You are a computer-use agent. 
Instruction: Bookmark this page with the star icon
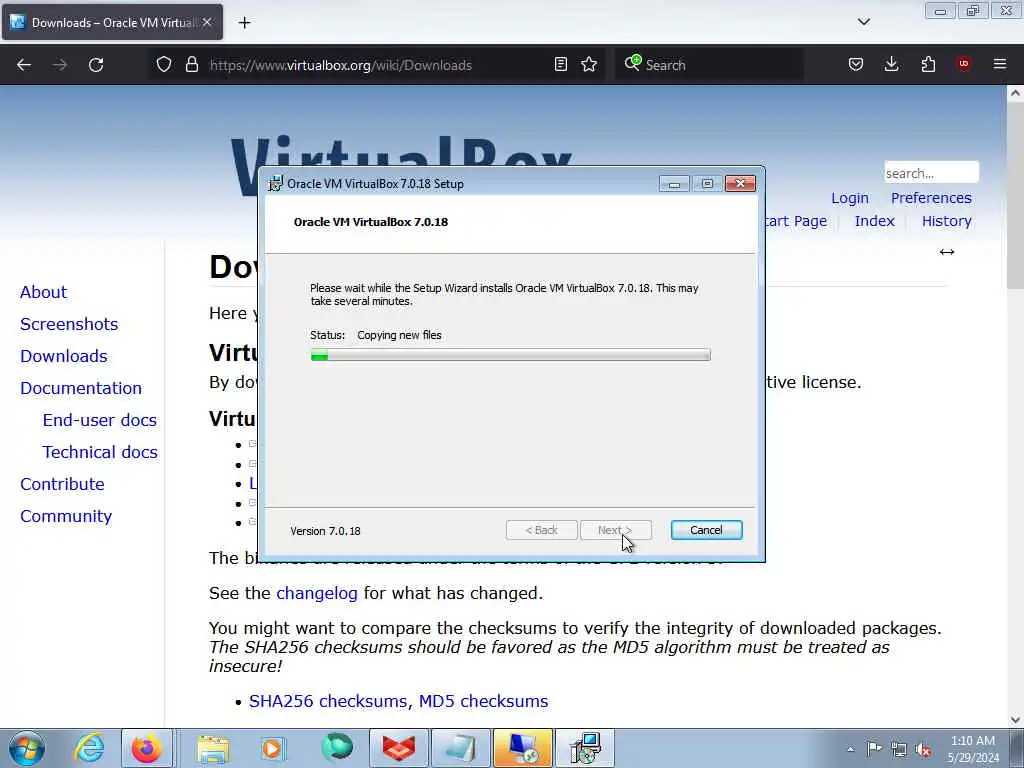(589, 64)
